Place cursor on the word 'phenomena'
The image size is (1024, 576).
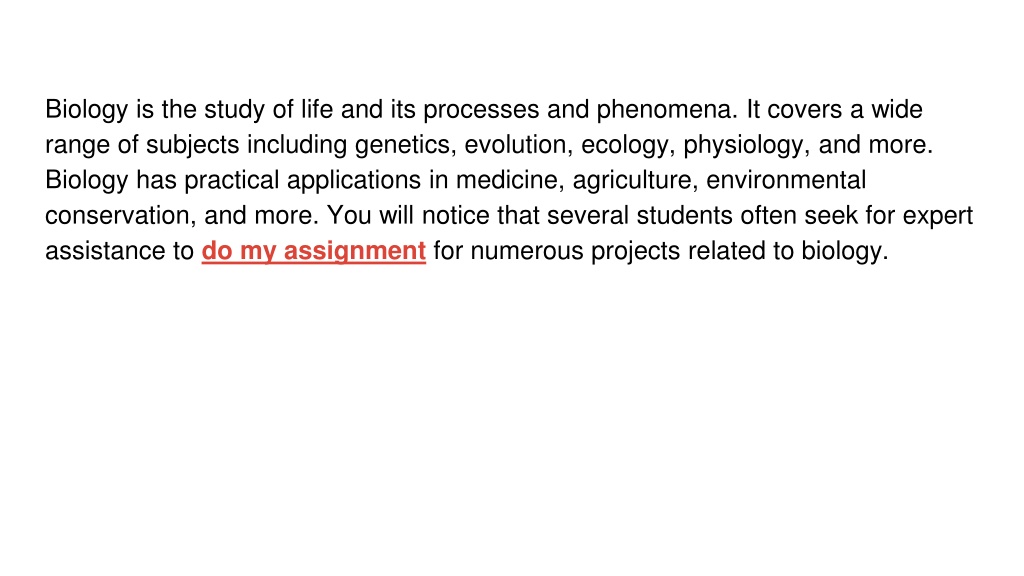pyautogui.click(x=667, y=110)
